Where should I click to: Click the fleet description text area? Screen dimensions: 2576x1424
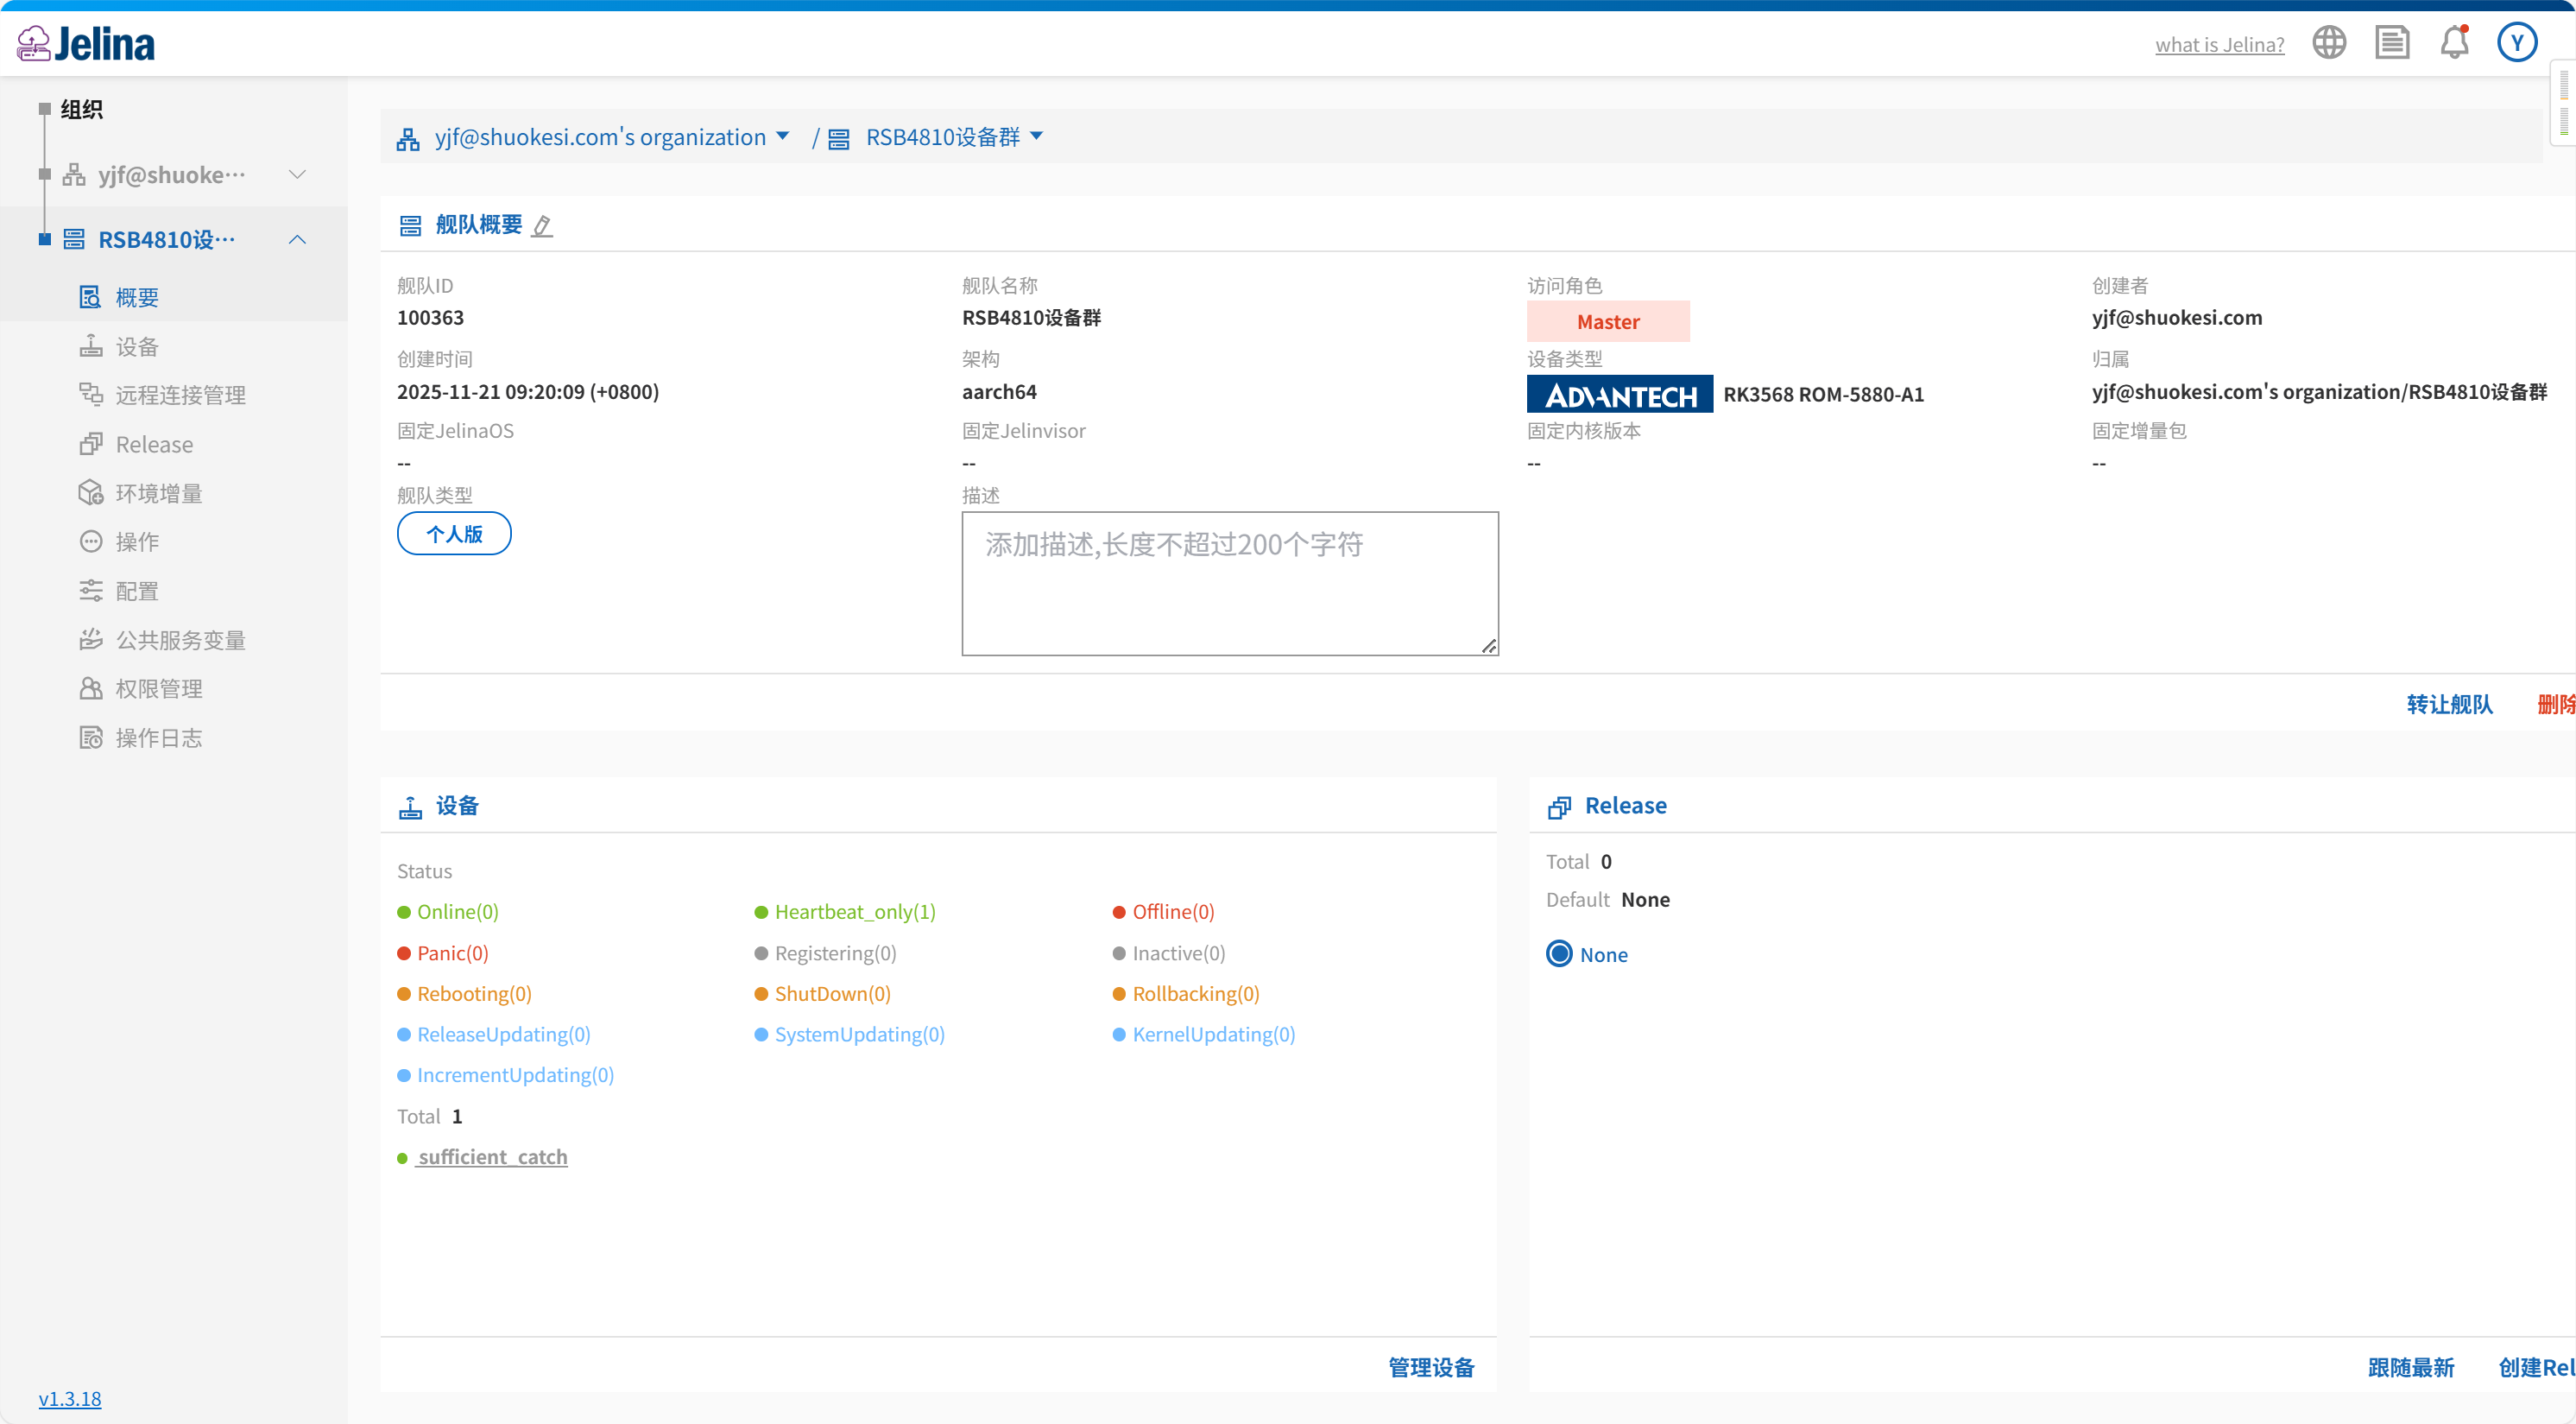tap(1229, 583)
